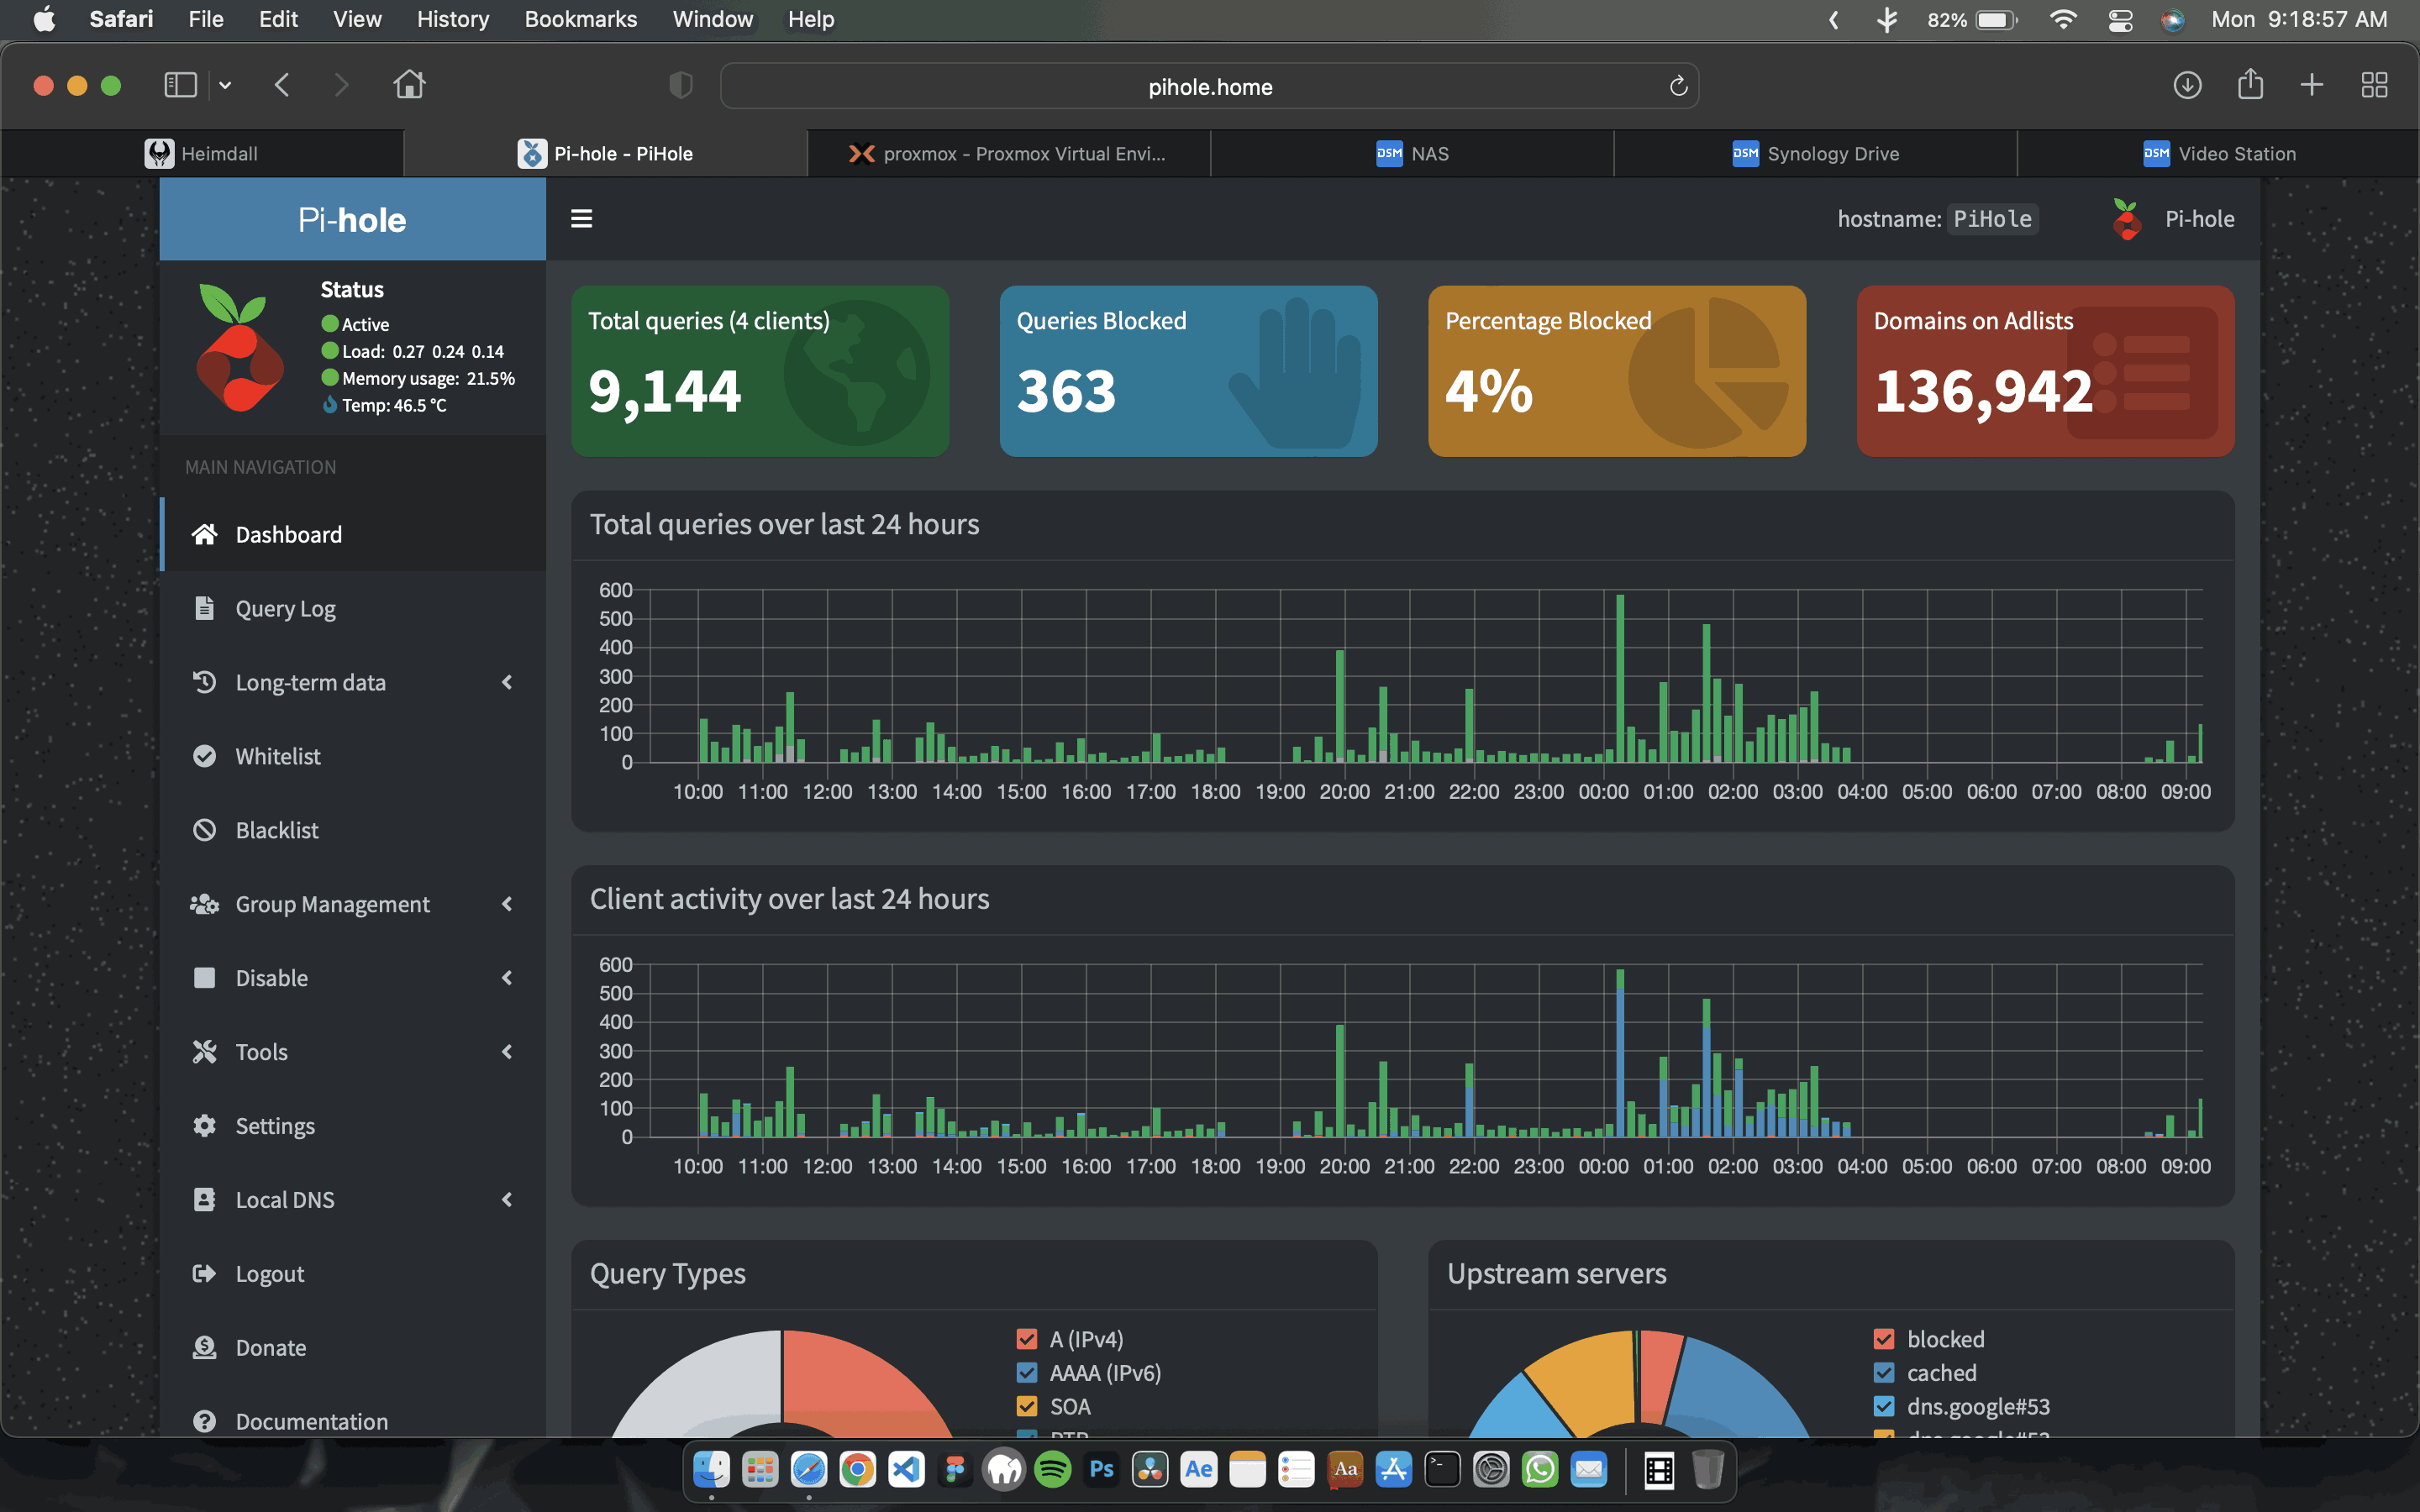This screenshot has width=2420, height=1512.
Task: Switch to the Synology Drive tab
Action: [x=1815, y=153]
